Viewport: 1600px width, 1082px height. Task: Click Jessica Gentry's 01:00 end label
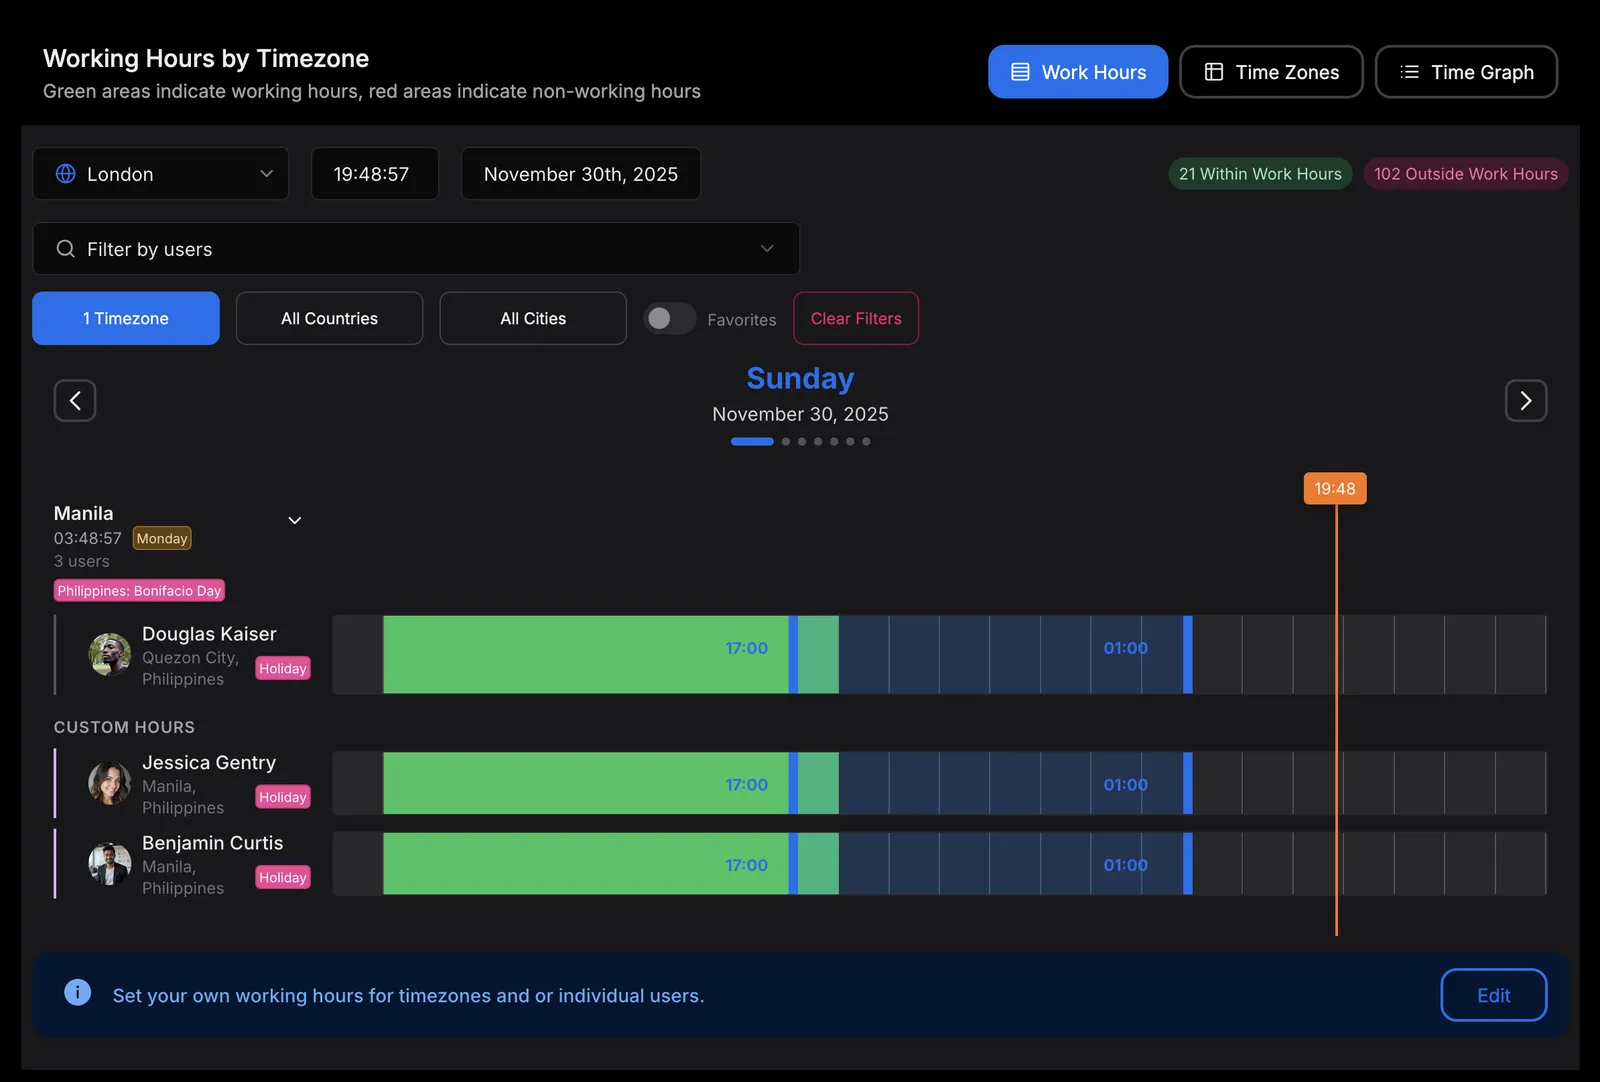[x=1126, y=785]
